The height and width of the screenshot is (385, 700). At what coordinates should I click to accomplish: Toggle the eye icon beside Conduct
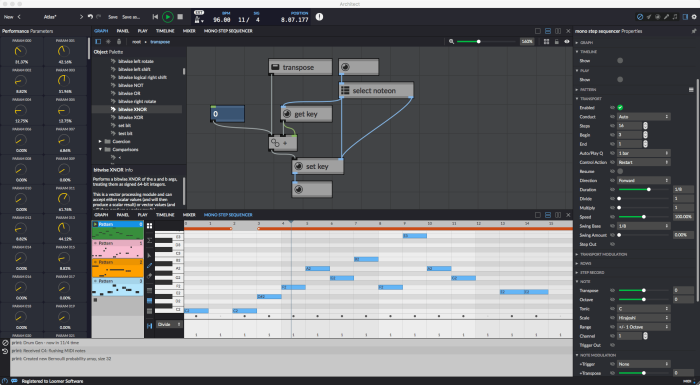coord(612,117)
